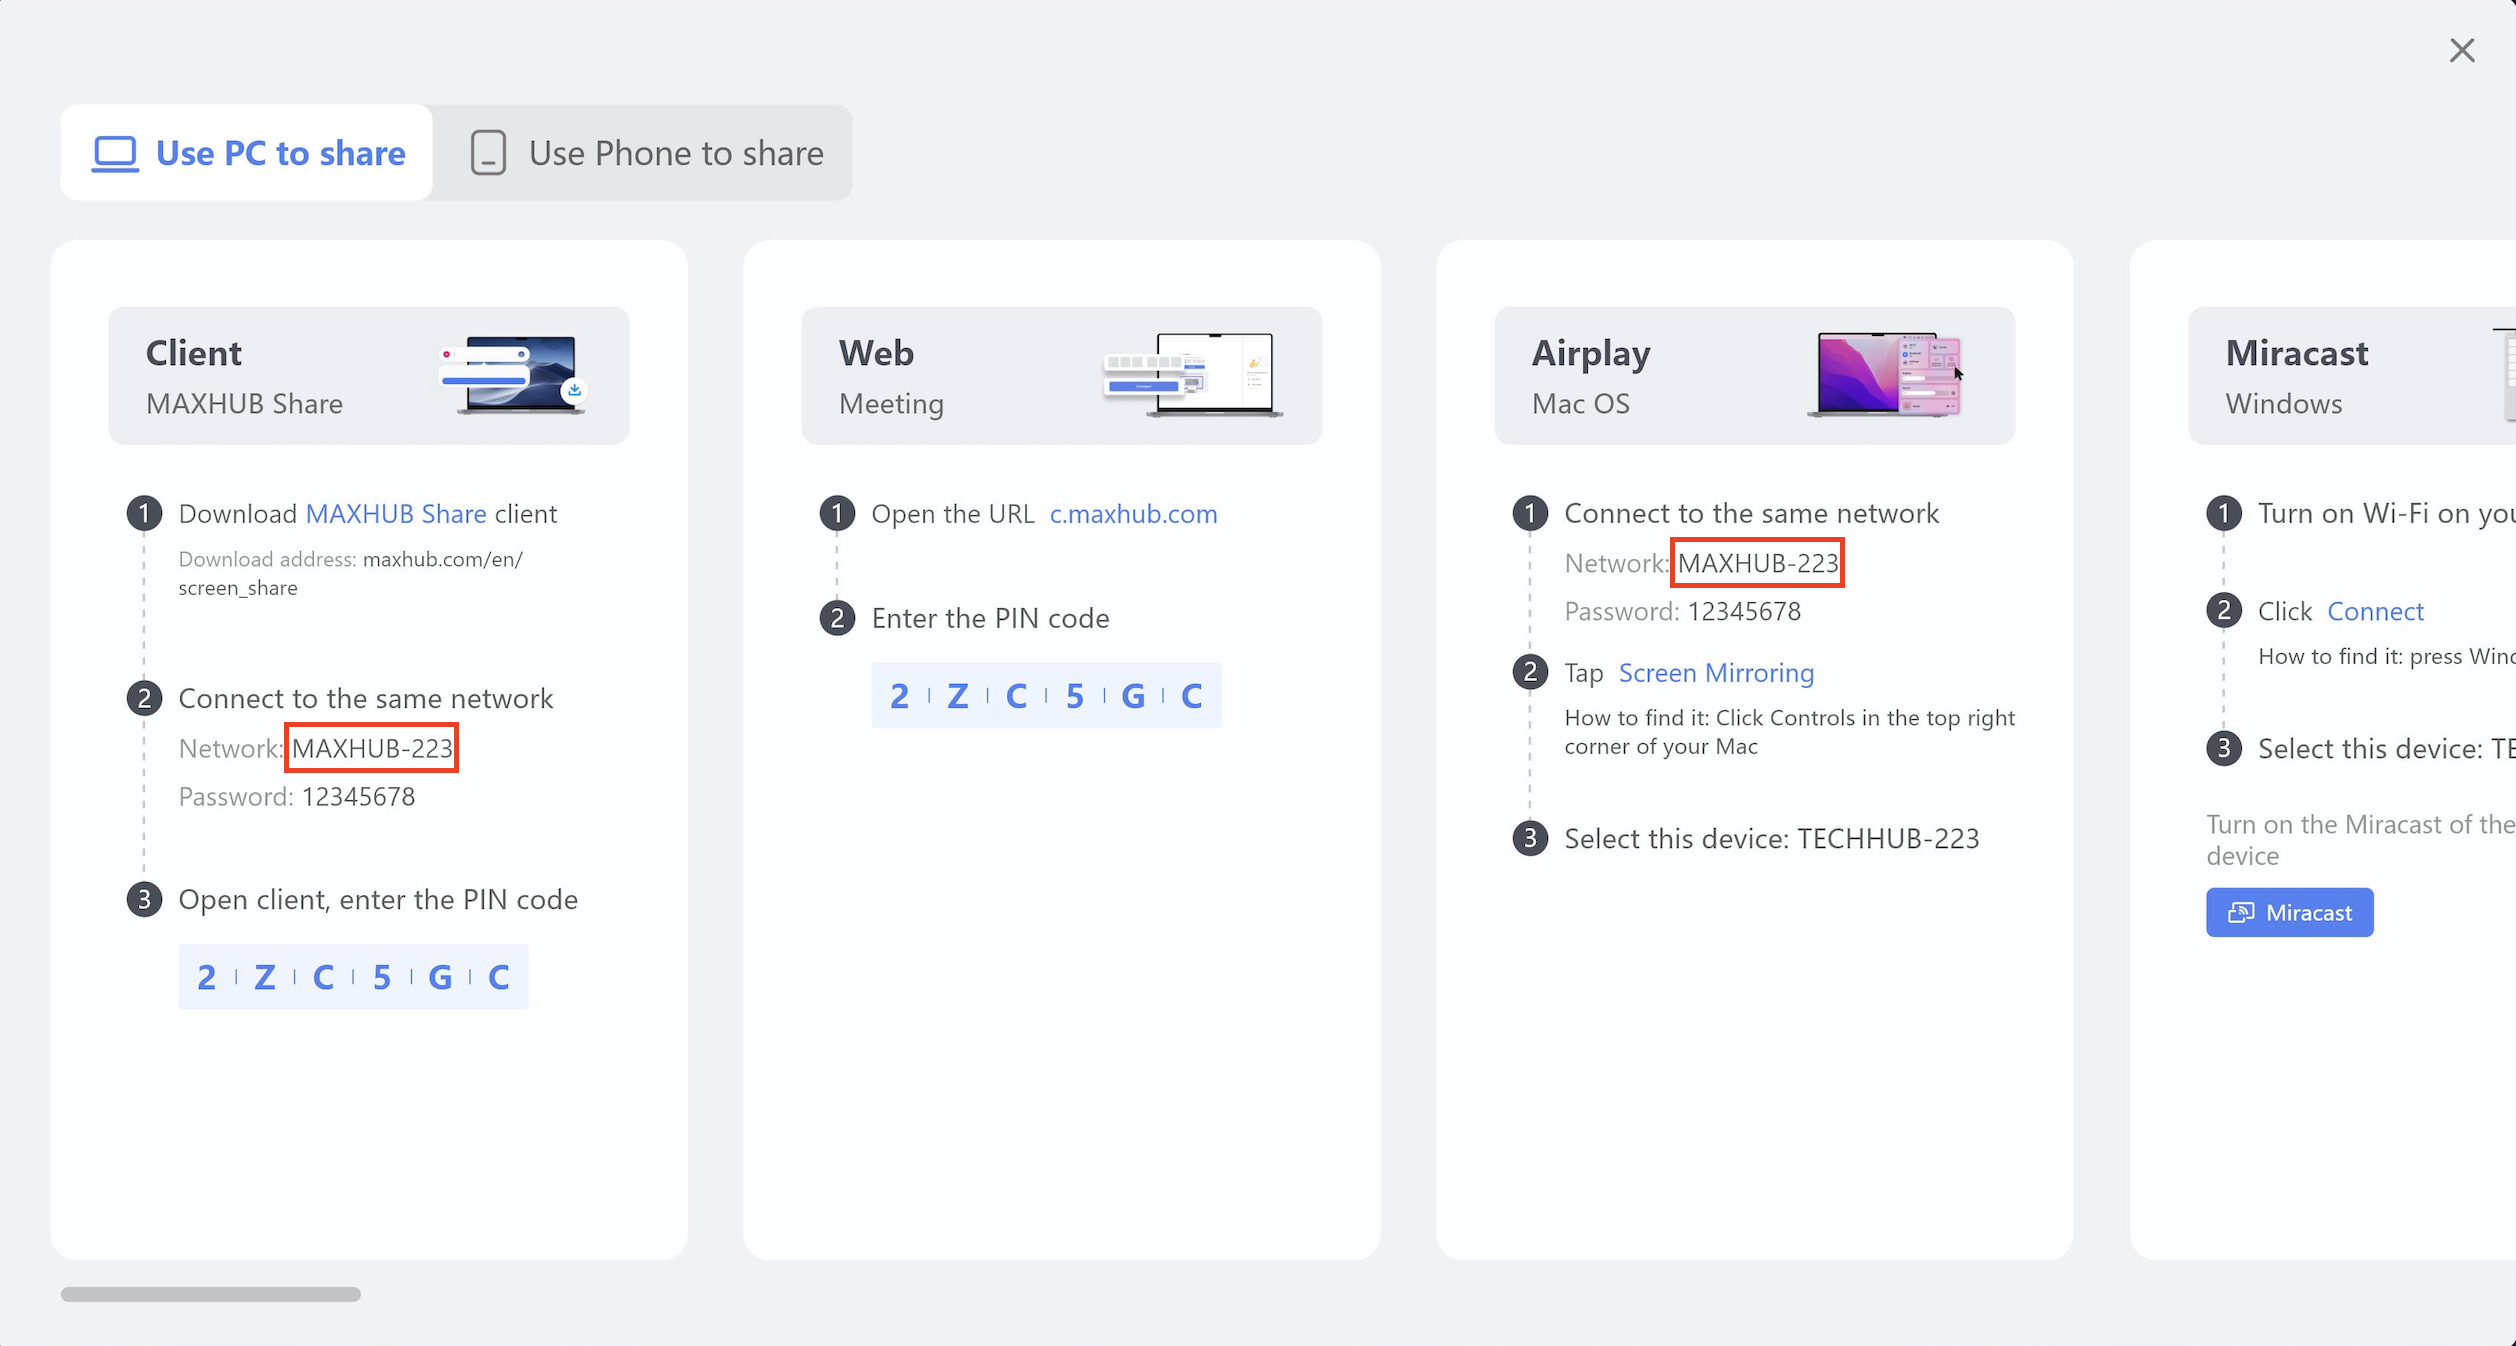
Task: Click the Connect link under Miracast
Action: click(x=2375, y=611)
